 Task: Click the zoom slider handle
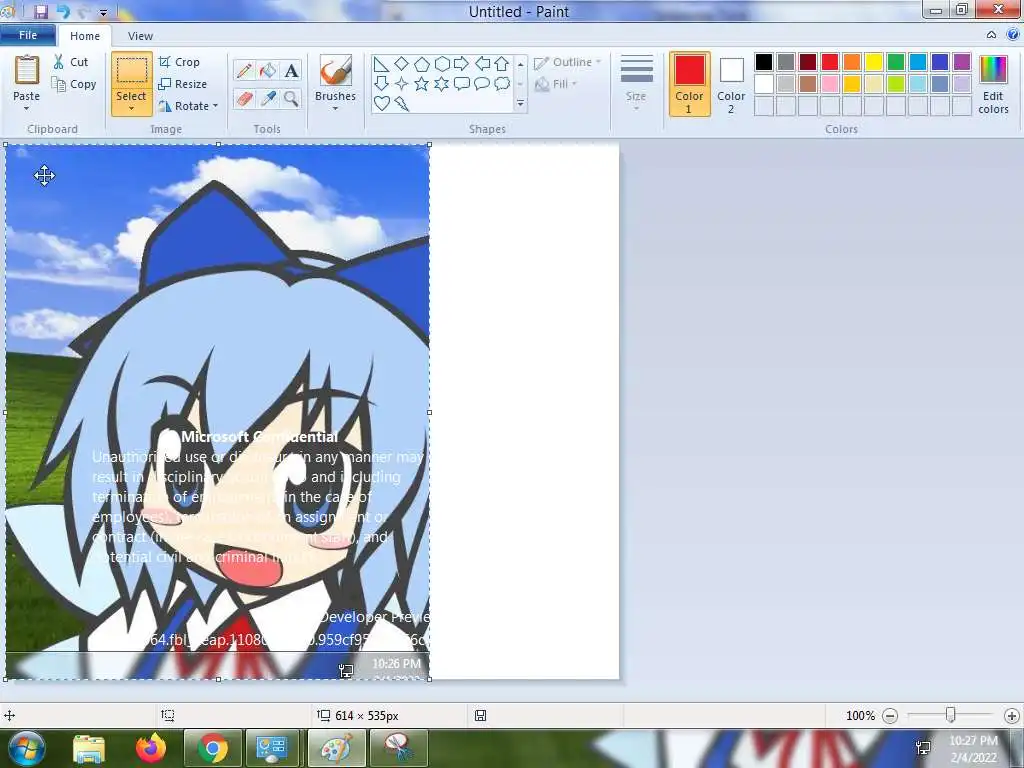(x=951, y=715)
